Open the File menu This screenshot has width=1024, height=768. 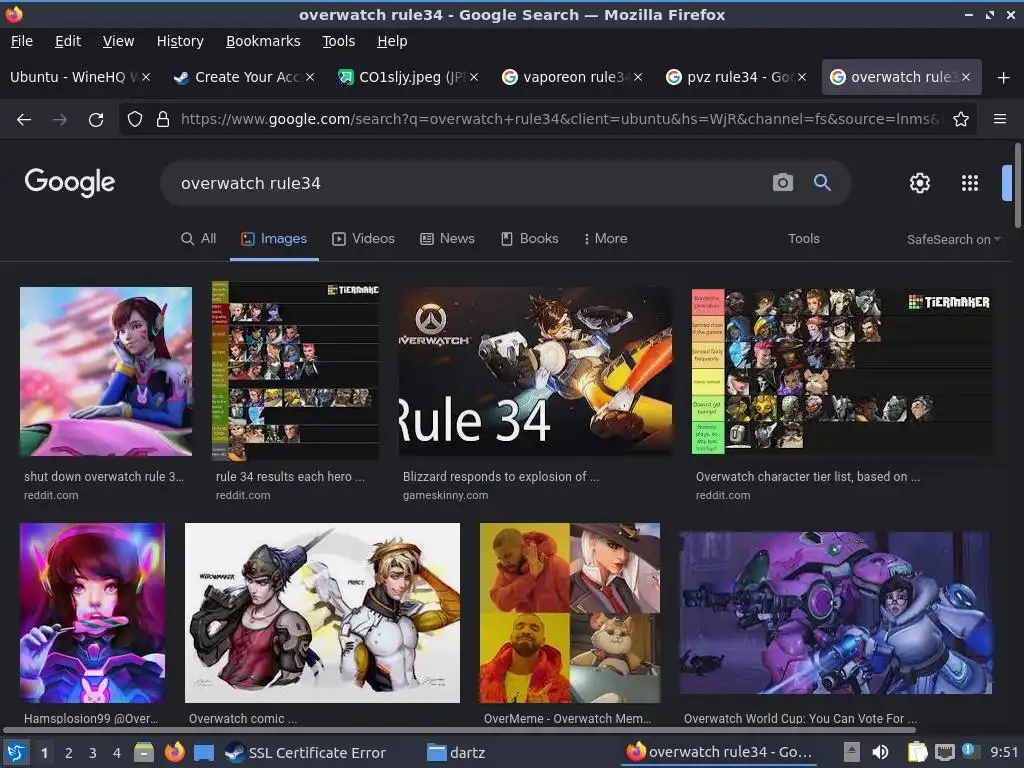pyautogui.click(x=22, y=41)
